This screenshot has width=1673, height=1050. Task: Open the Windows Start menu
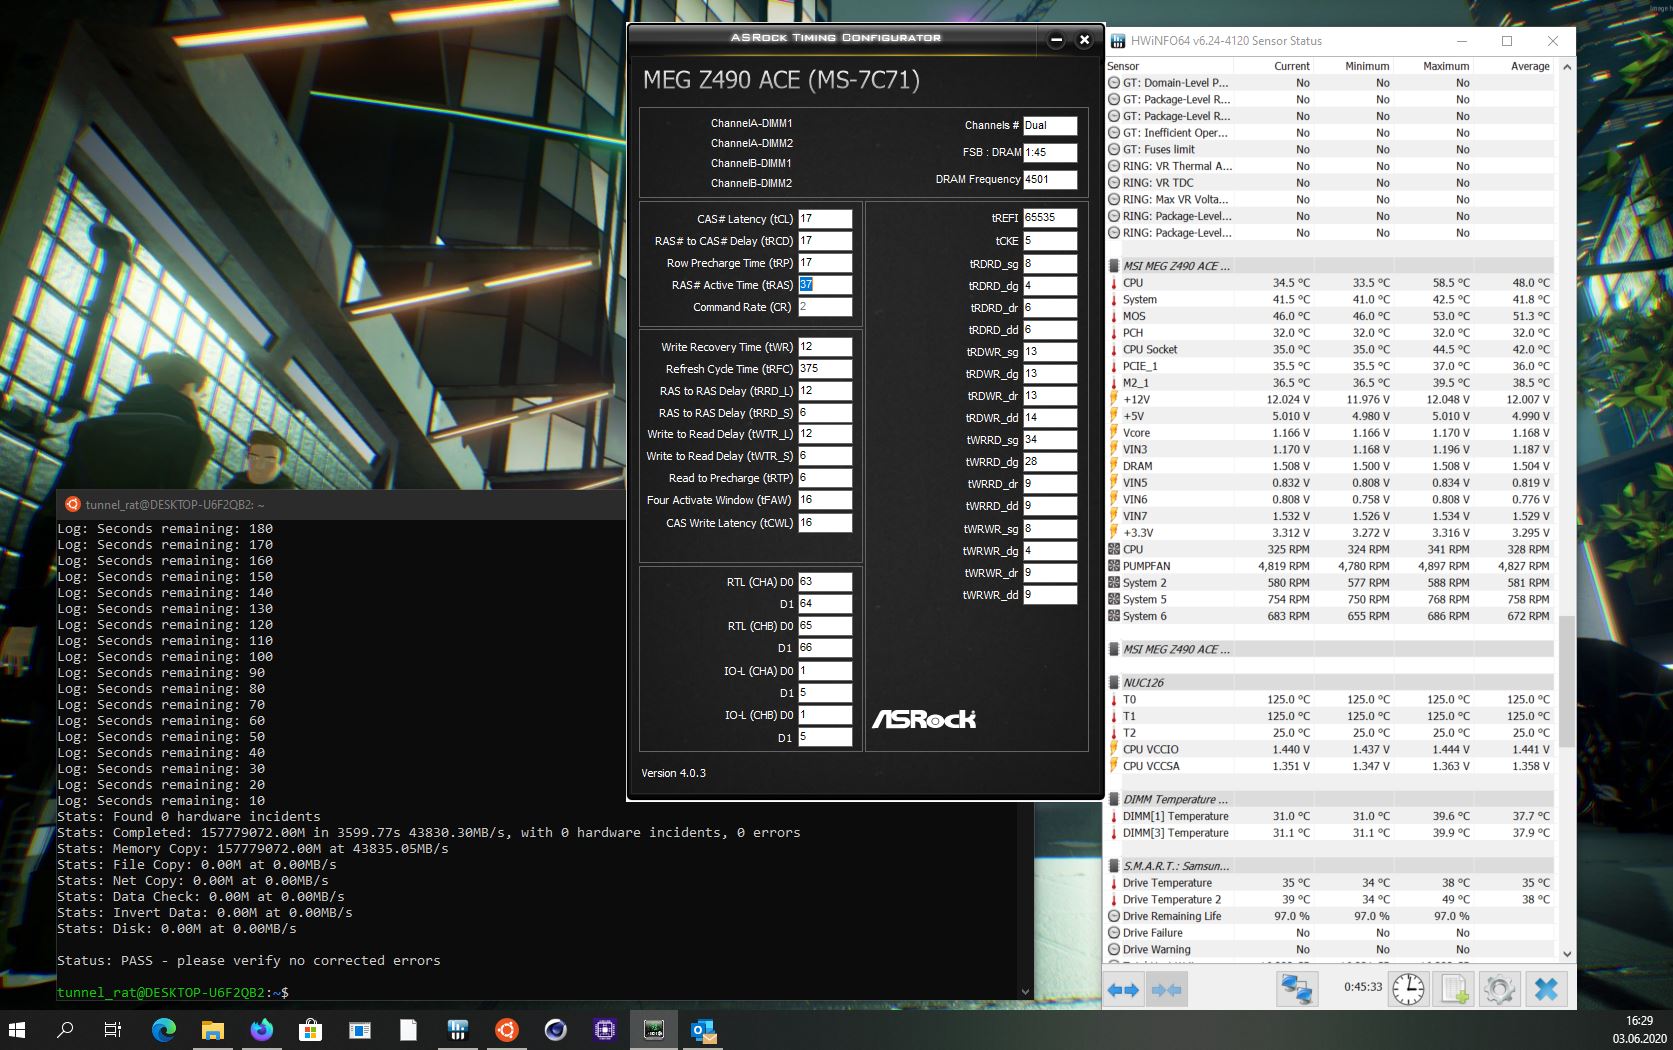pyautogui.click(x=18, y=1030)
